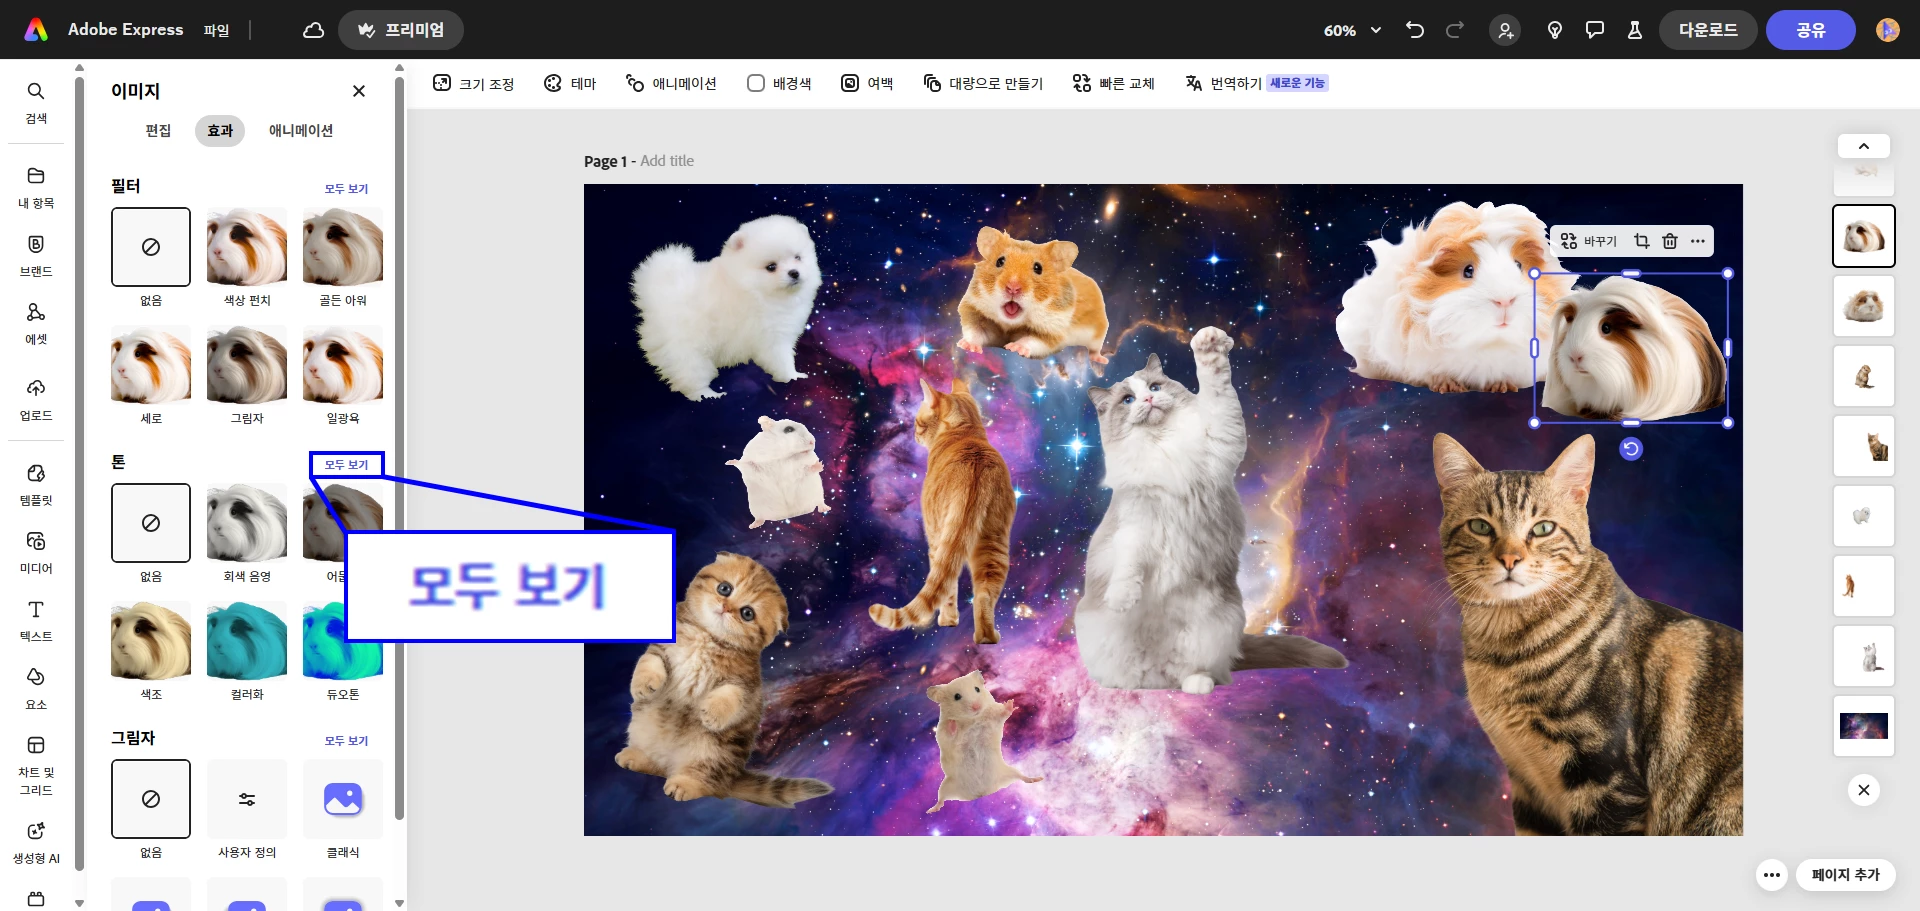Screen dimensions: 1920x911
Task: Open page options three-dot button near 페이지 추가
Action: (x=1772, y=875)
